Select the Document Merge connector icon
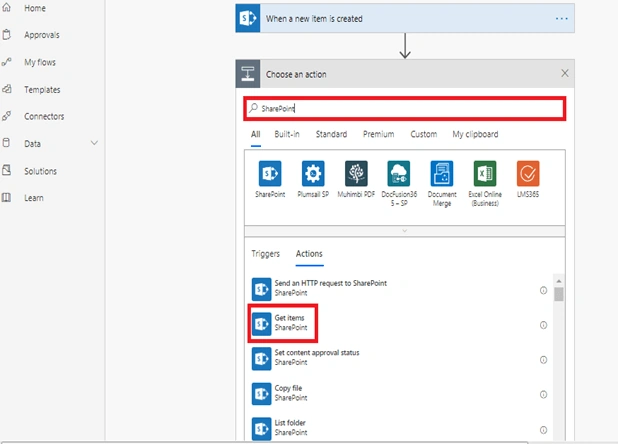The width and height of the screenshot is (618, 444). point(442,173)
